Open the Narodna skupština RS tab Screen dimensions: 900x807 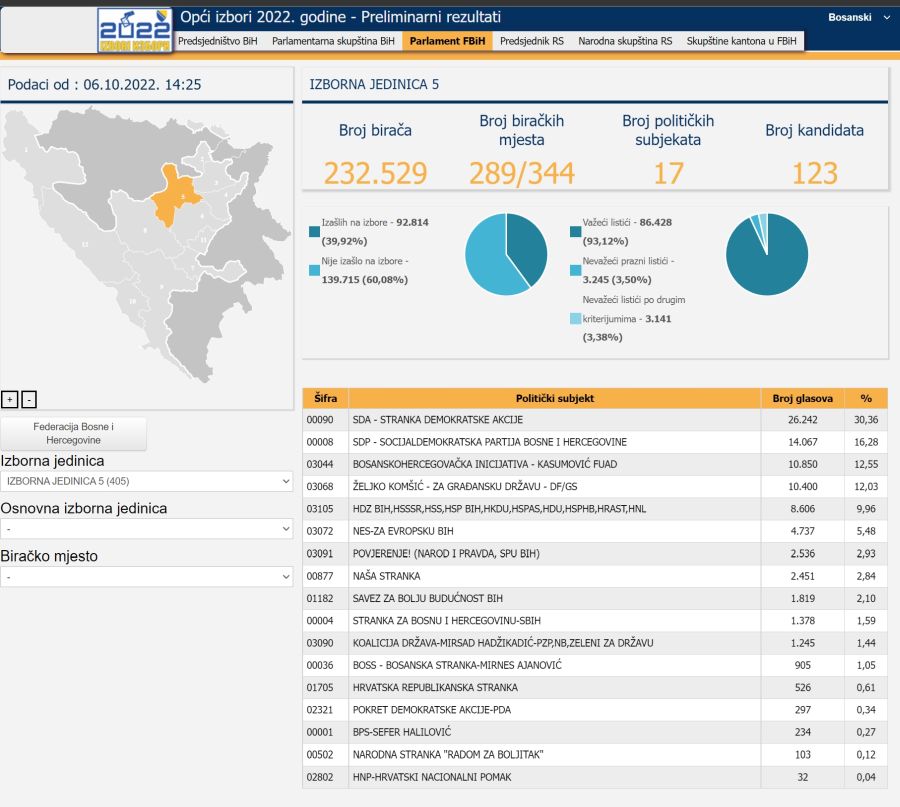pyautogui.click(x=625, y=41)
